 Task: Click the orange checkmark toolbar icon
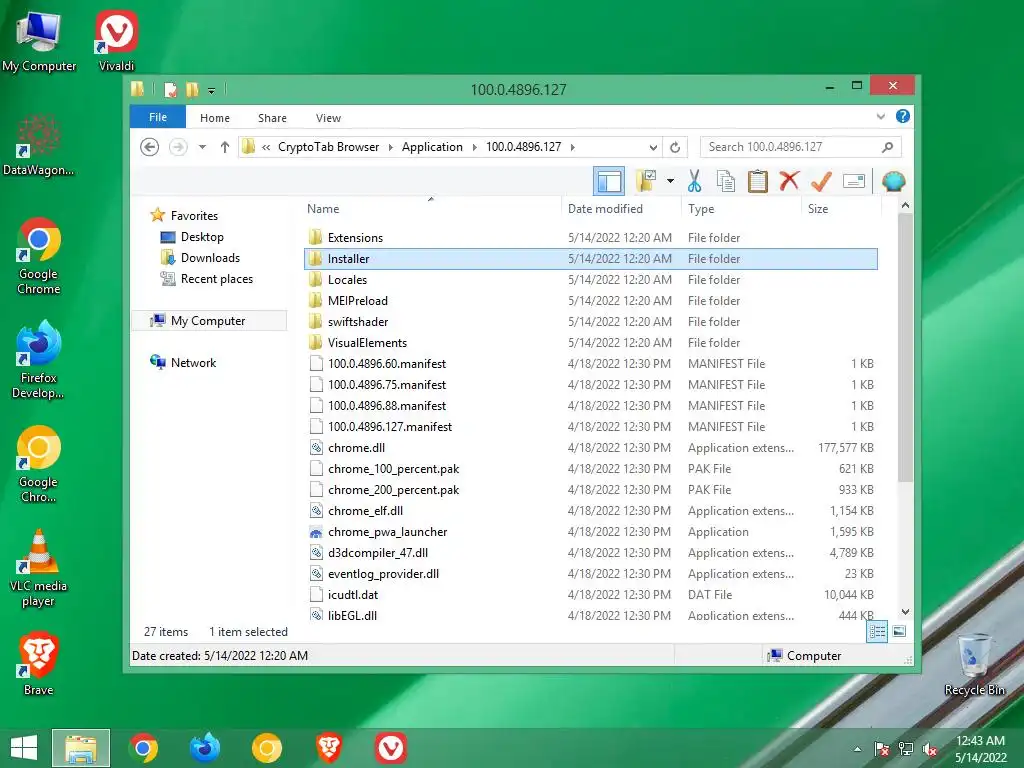(x=821, y=181)
